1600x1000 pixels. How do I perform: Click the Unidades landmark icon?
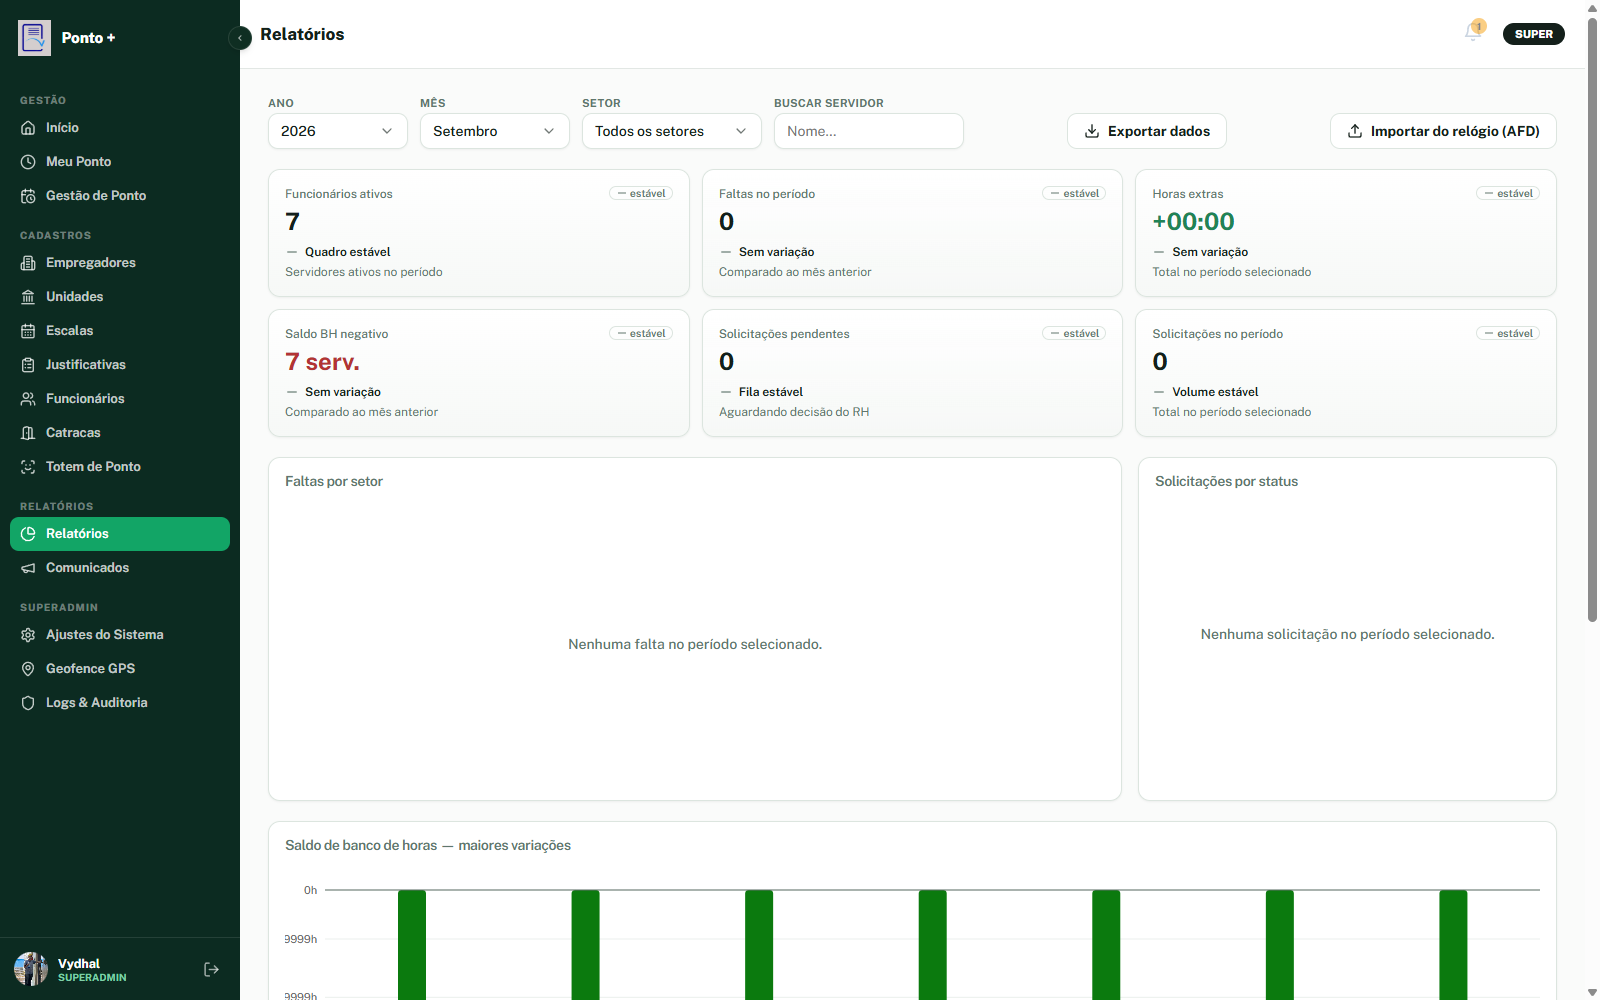click(28, 297)
